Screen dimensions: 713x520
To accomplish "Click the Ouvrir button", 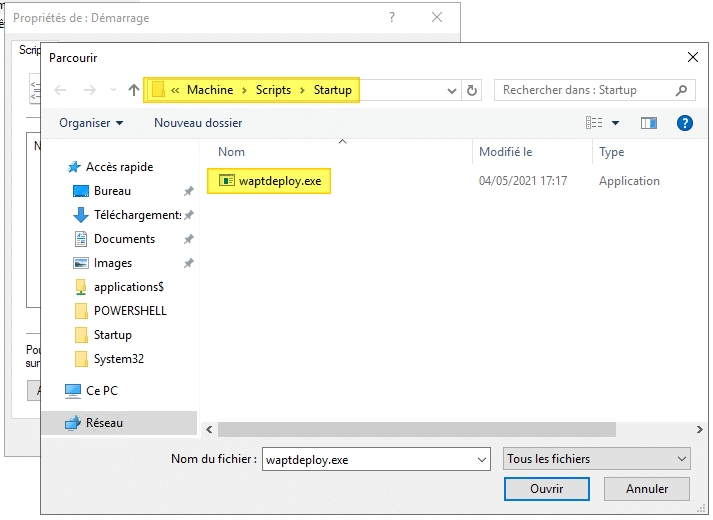I will tap(547, 489).
